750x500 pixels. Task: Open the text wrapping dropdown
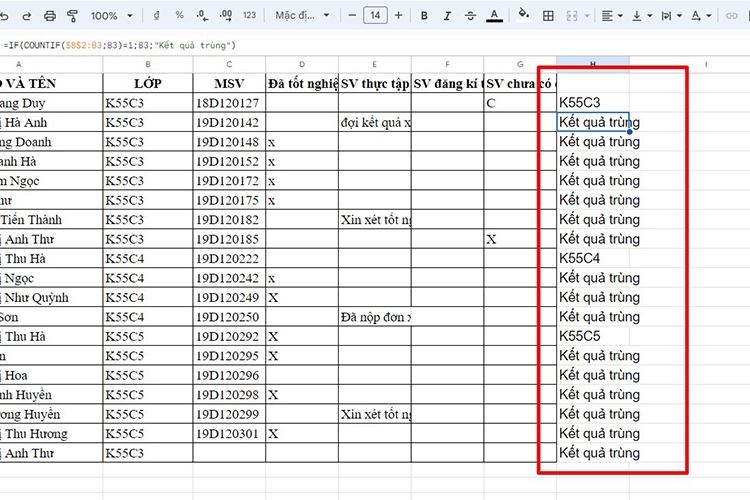672,16
